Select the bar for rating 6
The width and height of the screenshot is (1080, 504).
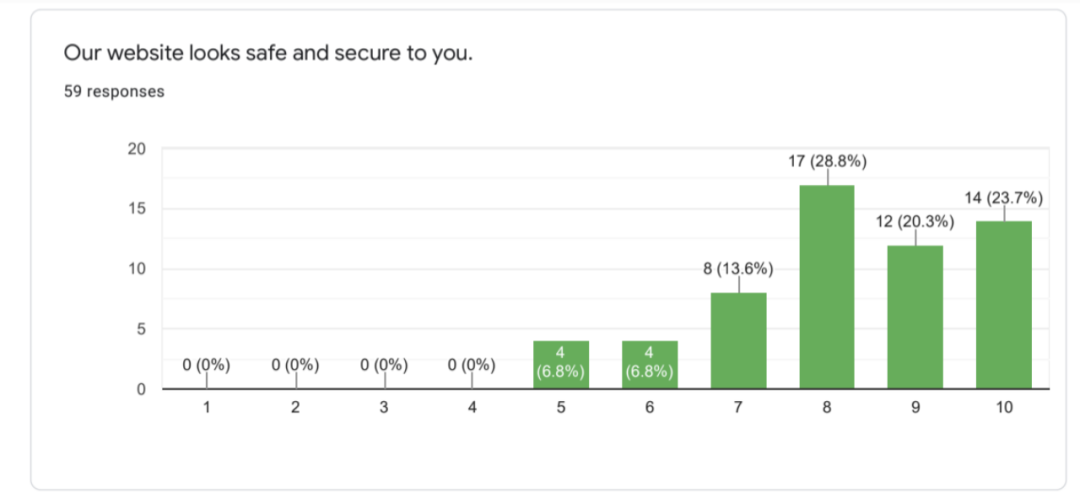click(649, 365)
